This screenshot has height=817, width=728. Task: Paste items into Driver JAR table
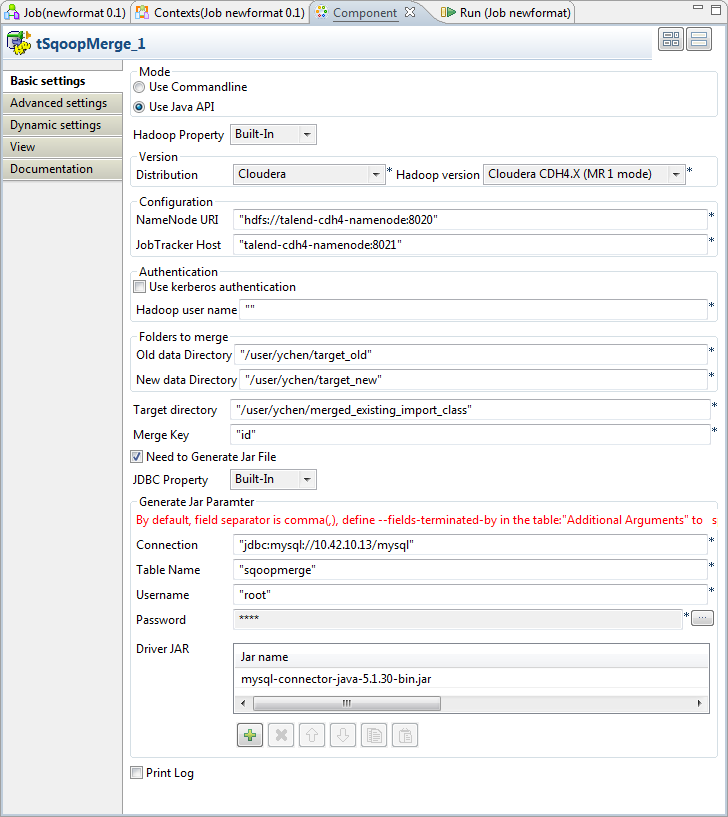[405, 735]
